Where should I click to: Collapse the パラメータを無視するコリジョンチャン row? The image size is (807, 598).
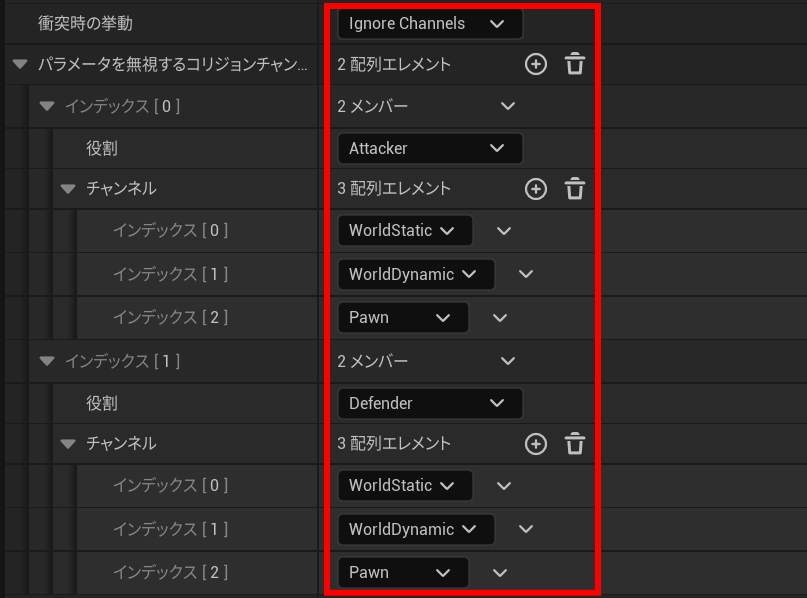[20, 65]
